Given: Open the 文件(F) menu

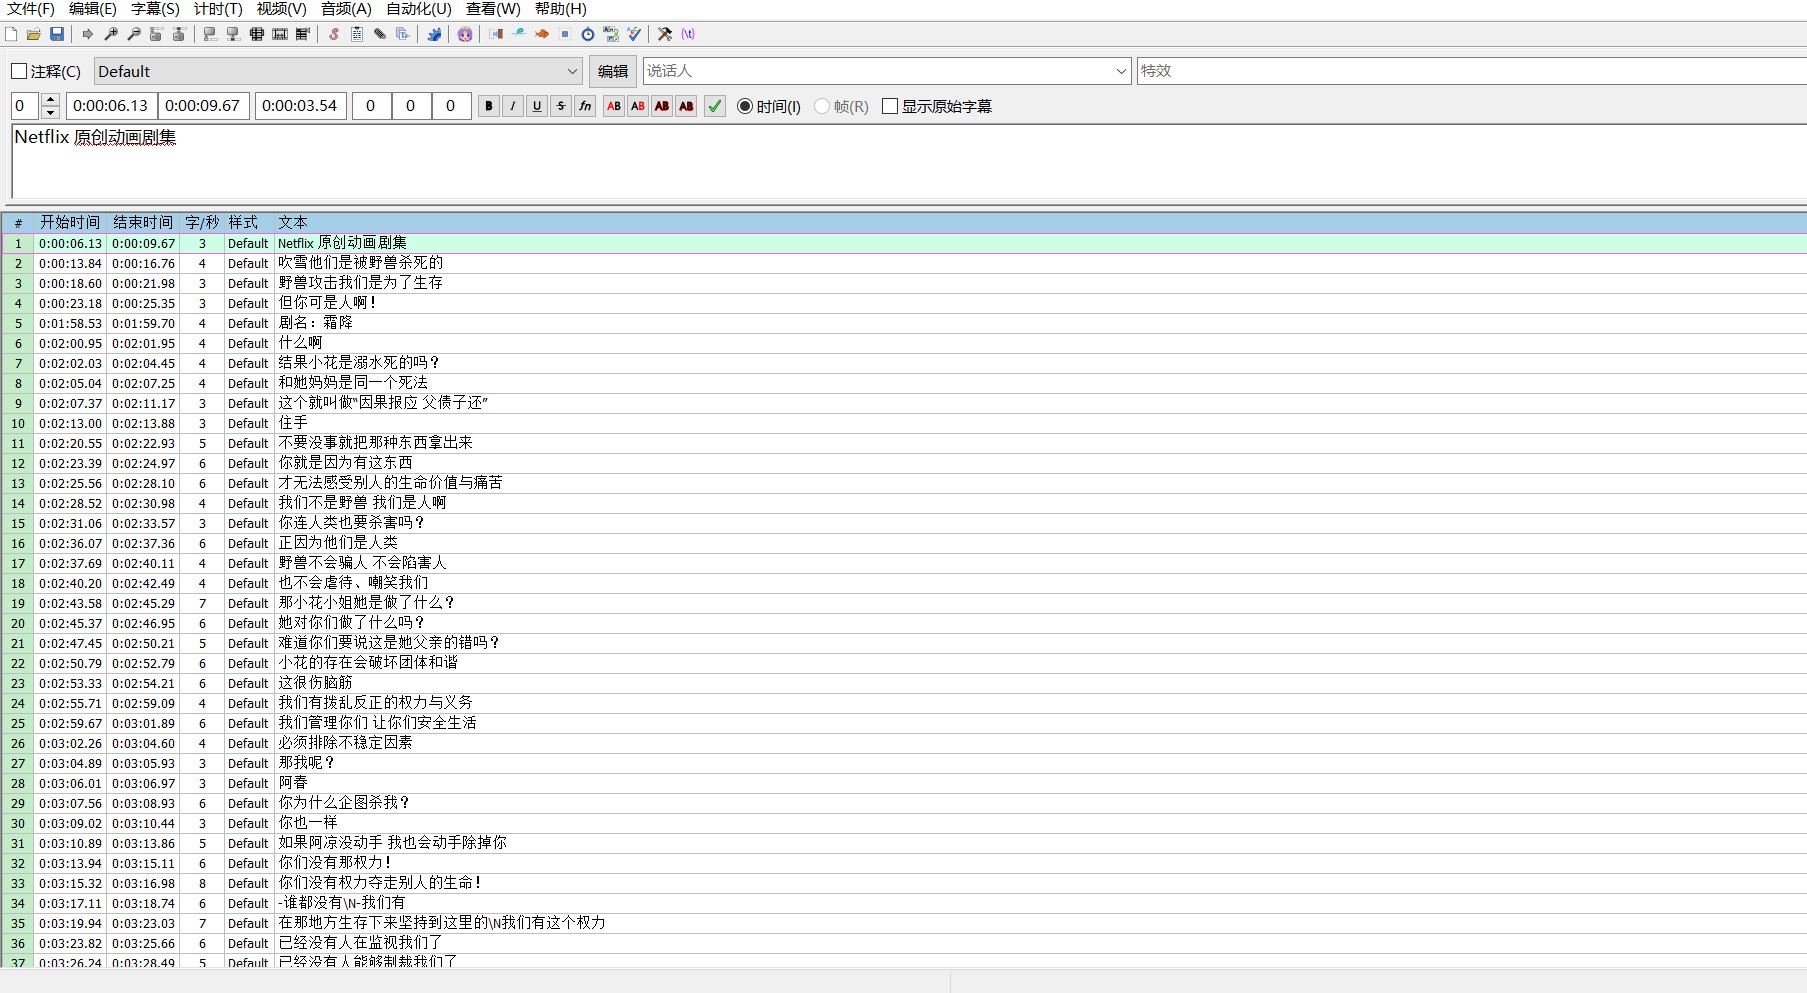Looking at the screenshot, I should click(31, 9).
